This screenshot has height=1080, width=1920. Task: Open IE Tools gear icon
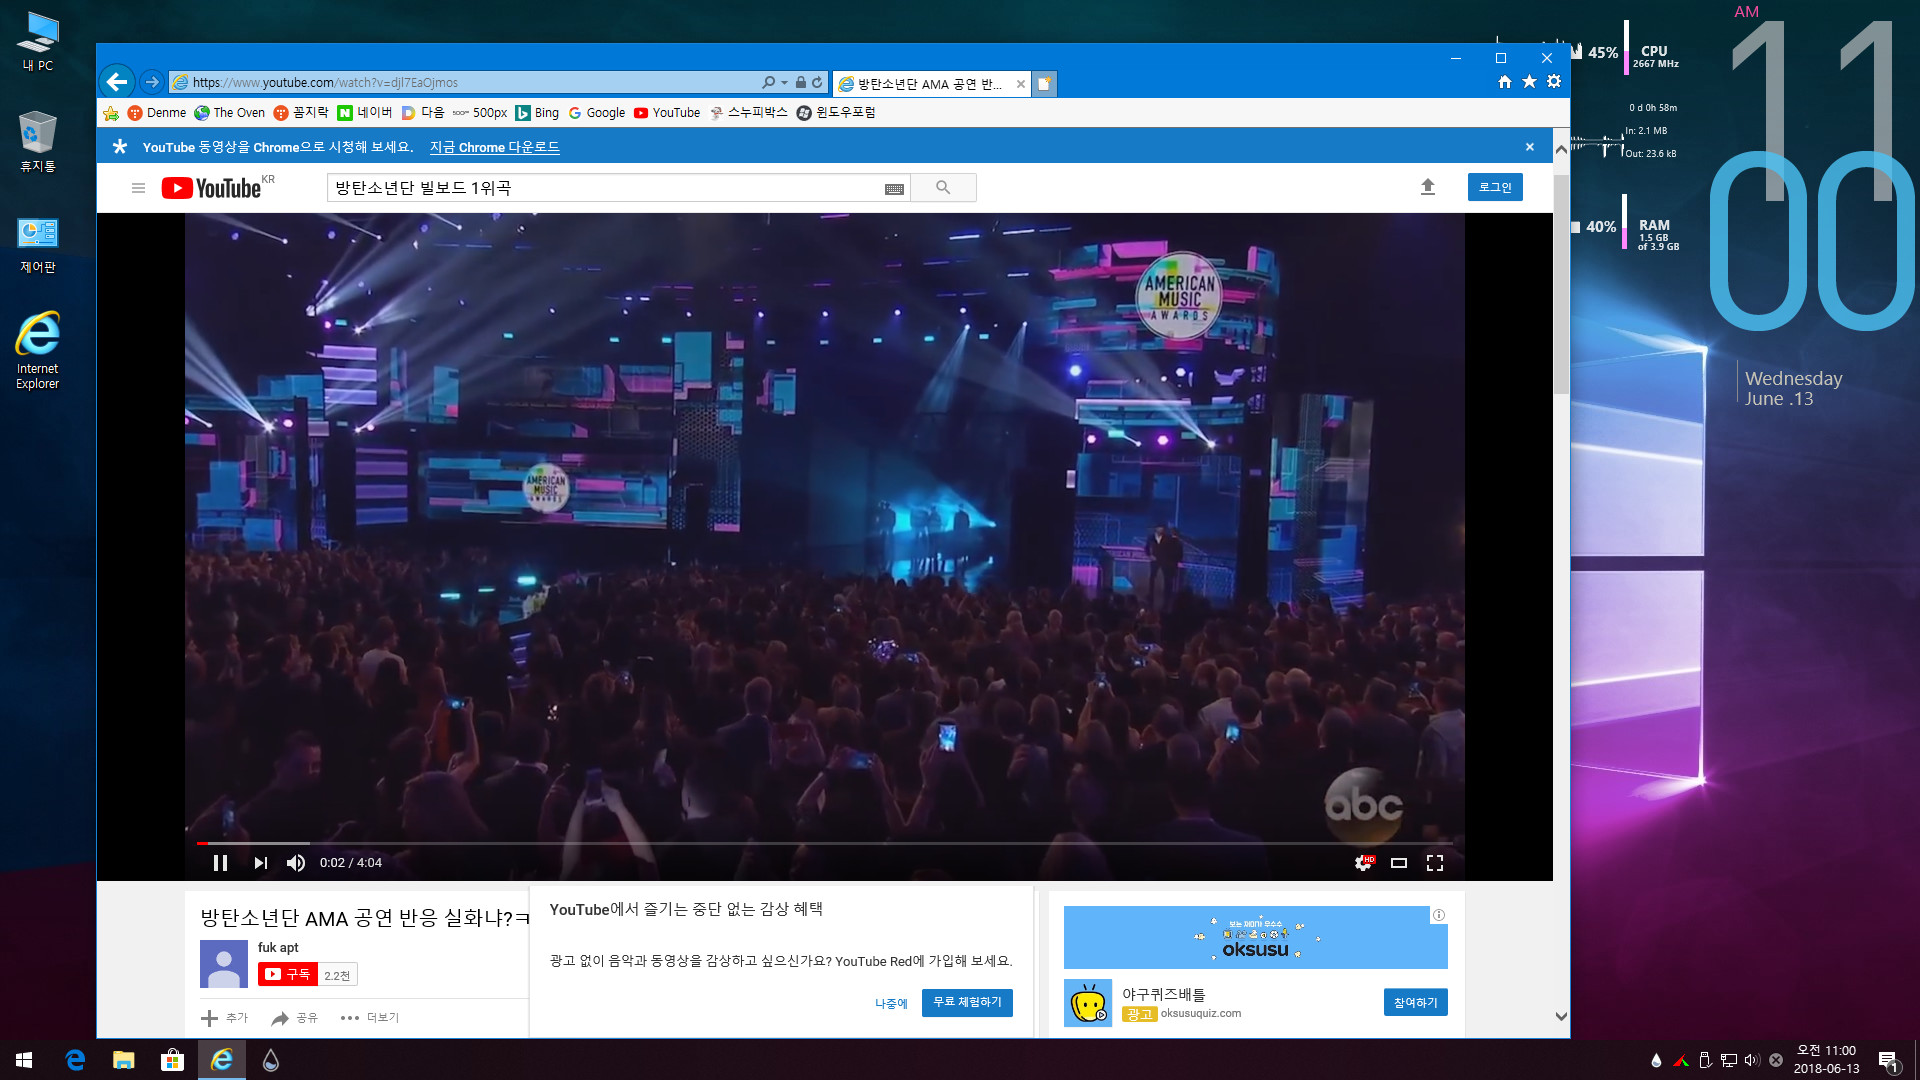1554,82
